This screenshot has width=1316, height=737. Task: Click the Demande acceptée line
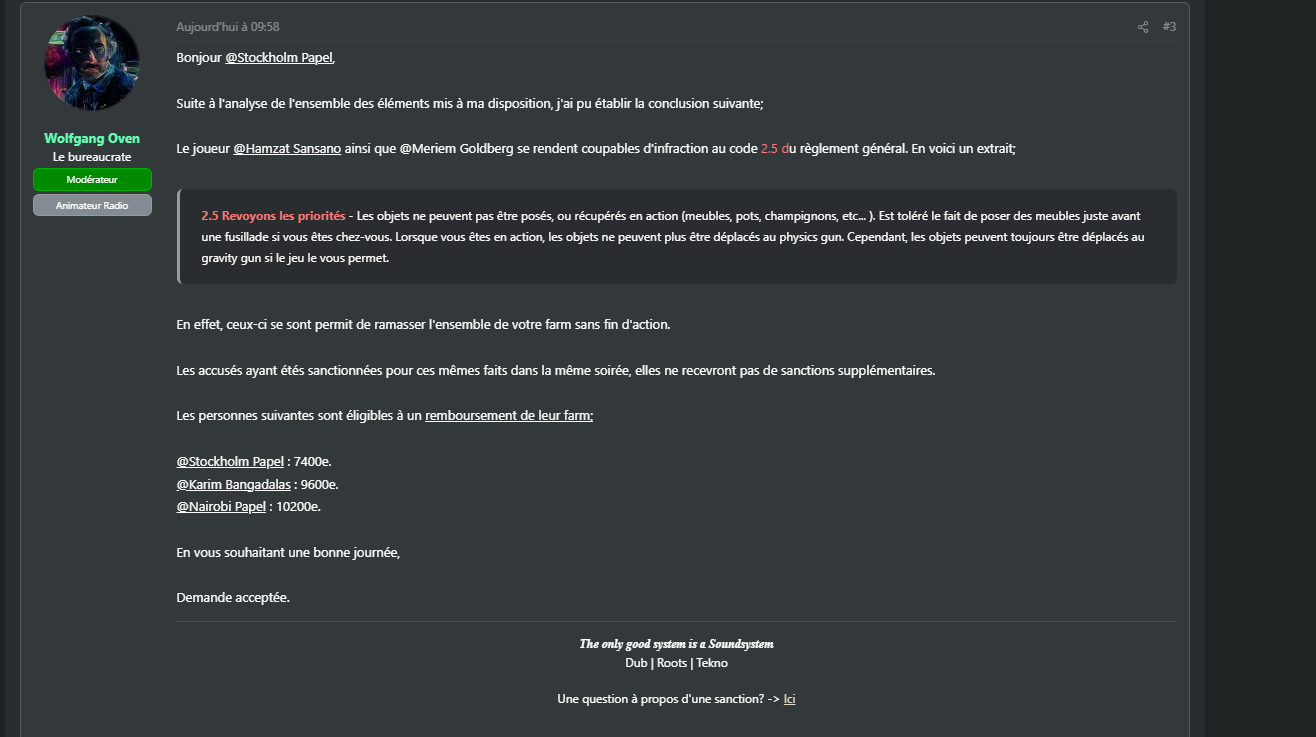click(233, 598)
